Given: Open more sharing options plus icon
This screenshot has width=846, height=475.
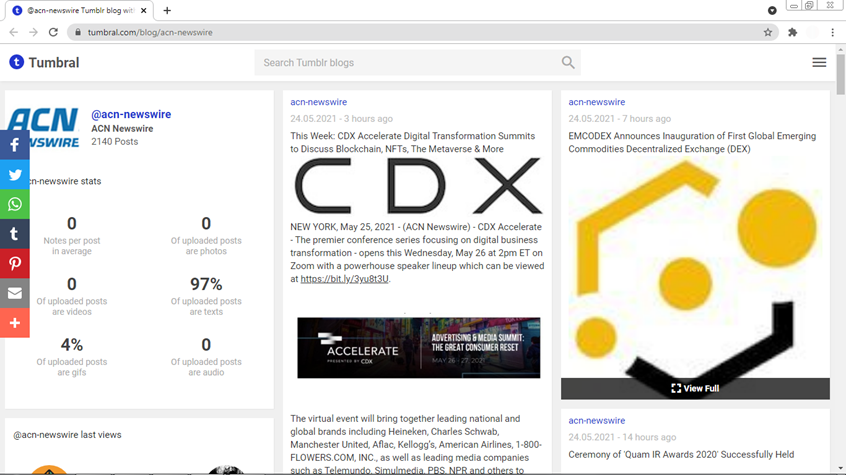Looking at the screenshot, I should 15,323.
